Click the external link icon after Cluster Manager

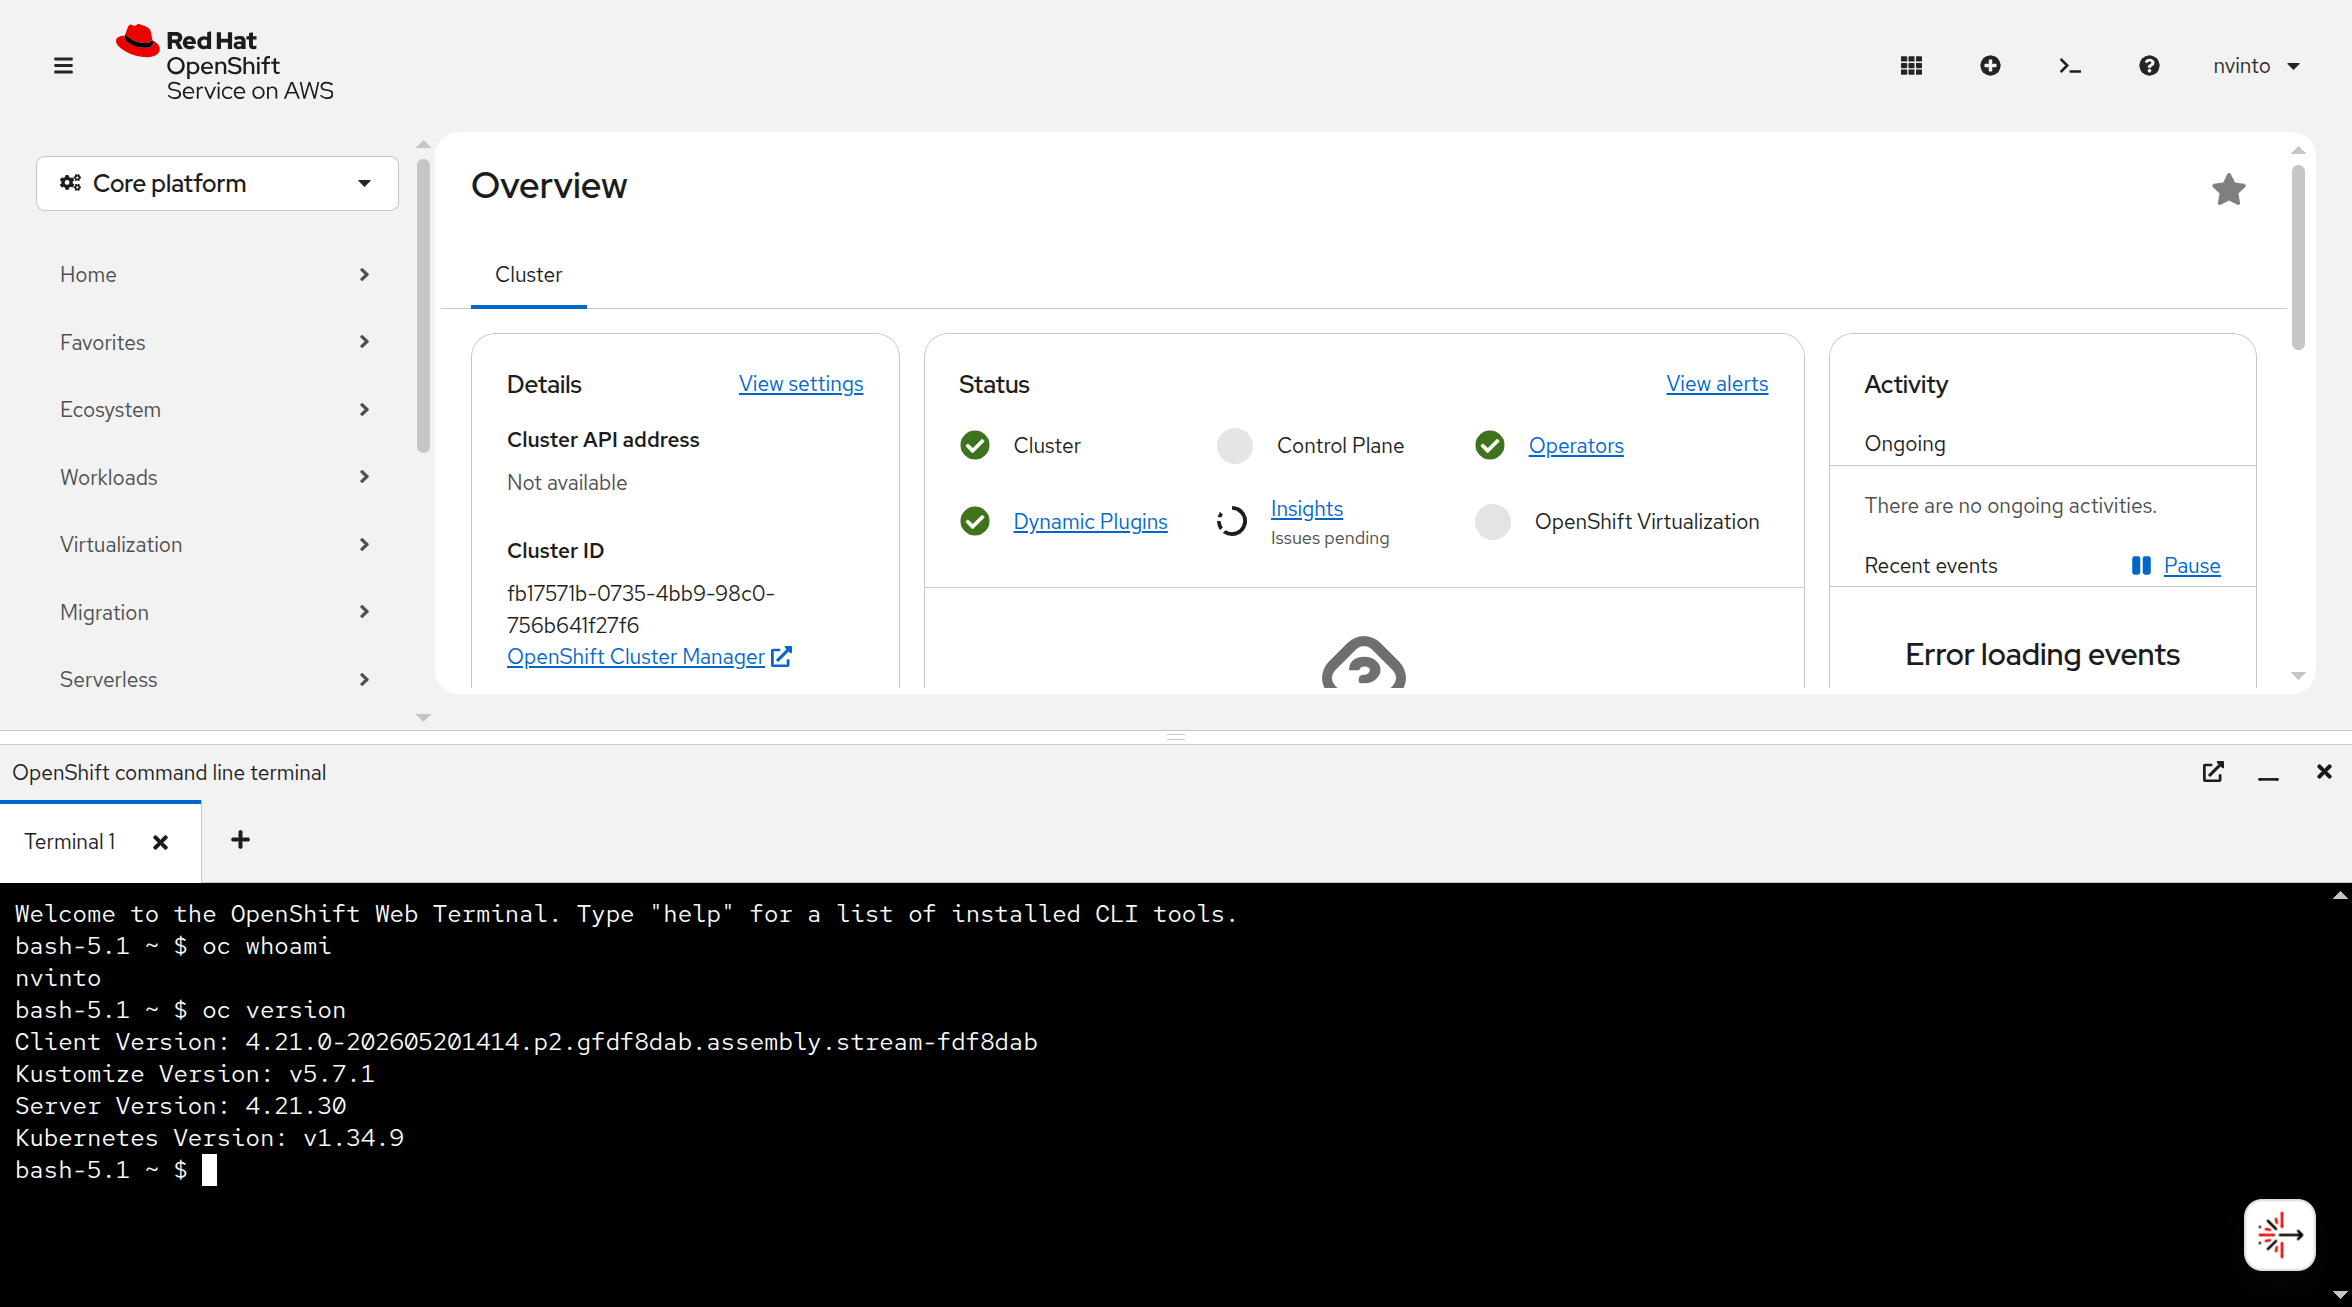(781, 657)
